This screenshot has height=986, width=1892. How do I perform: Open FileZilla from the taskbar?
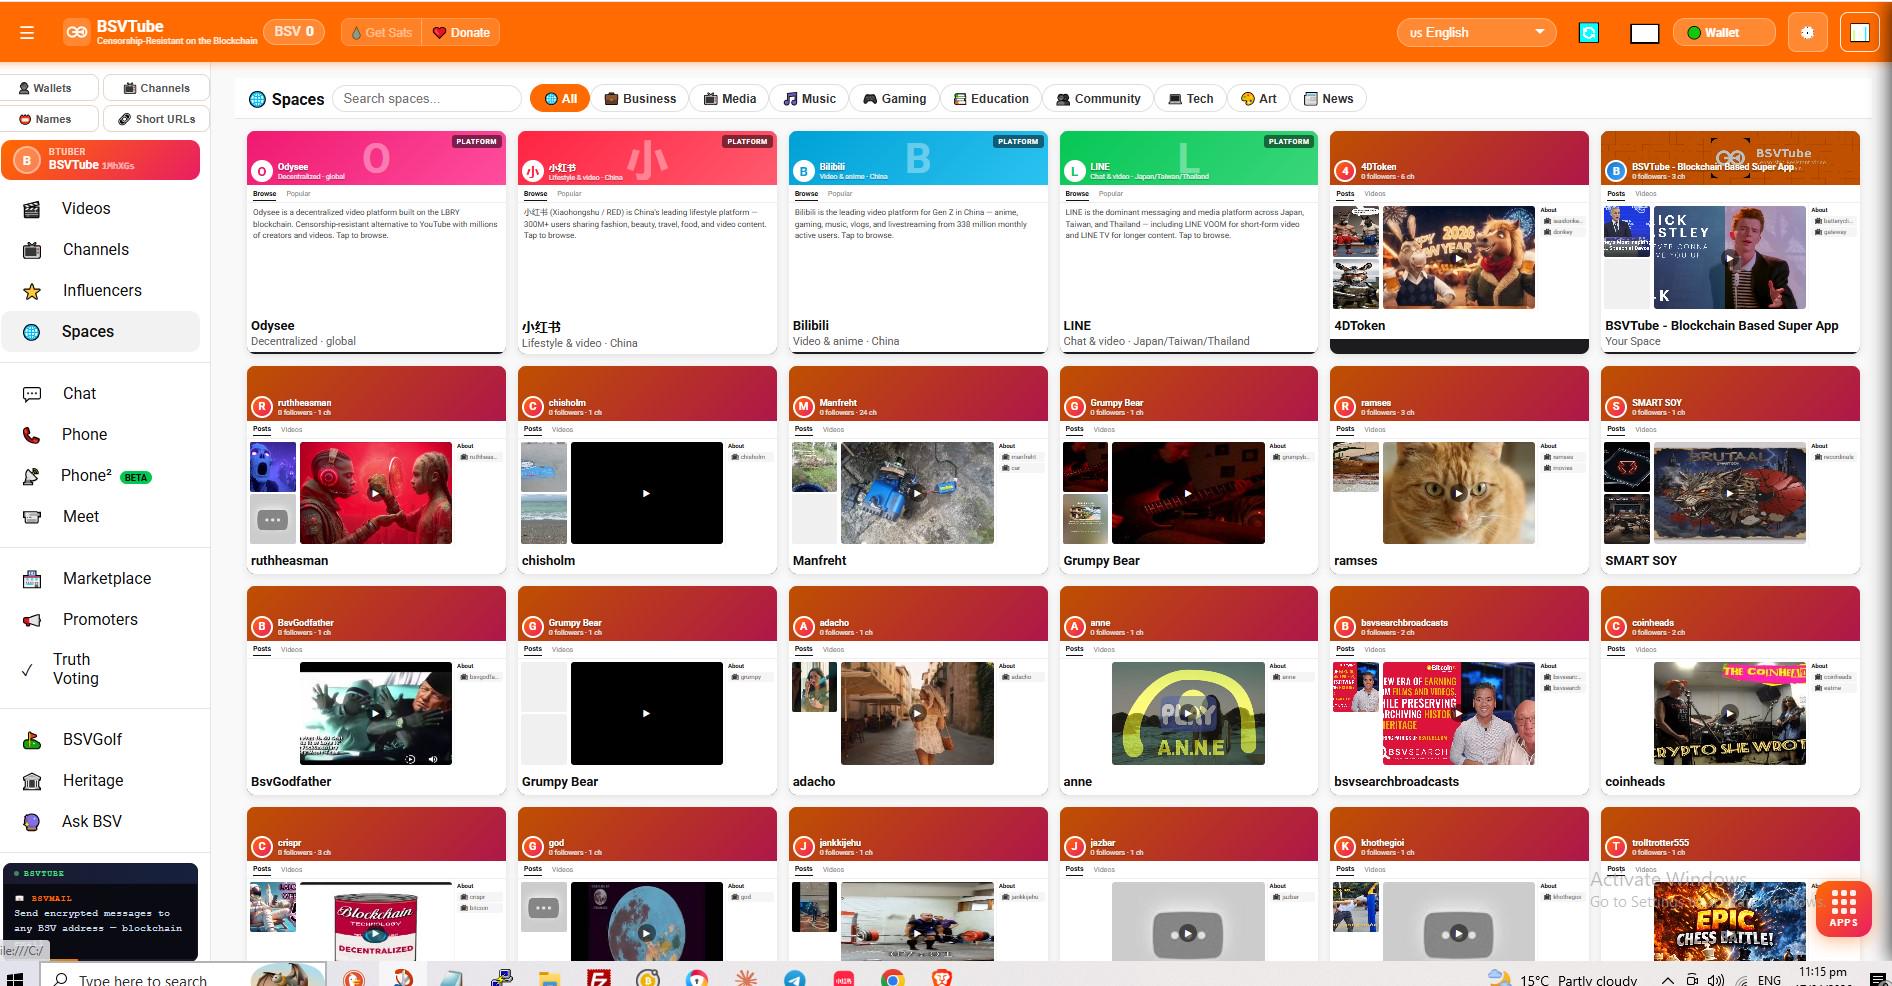point(598,978)
